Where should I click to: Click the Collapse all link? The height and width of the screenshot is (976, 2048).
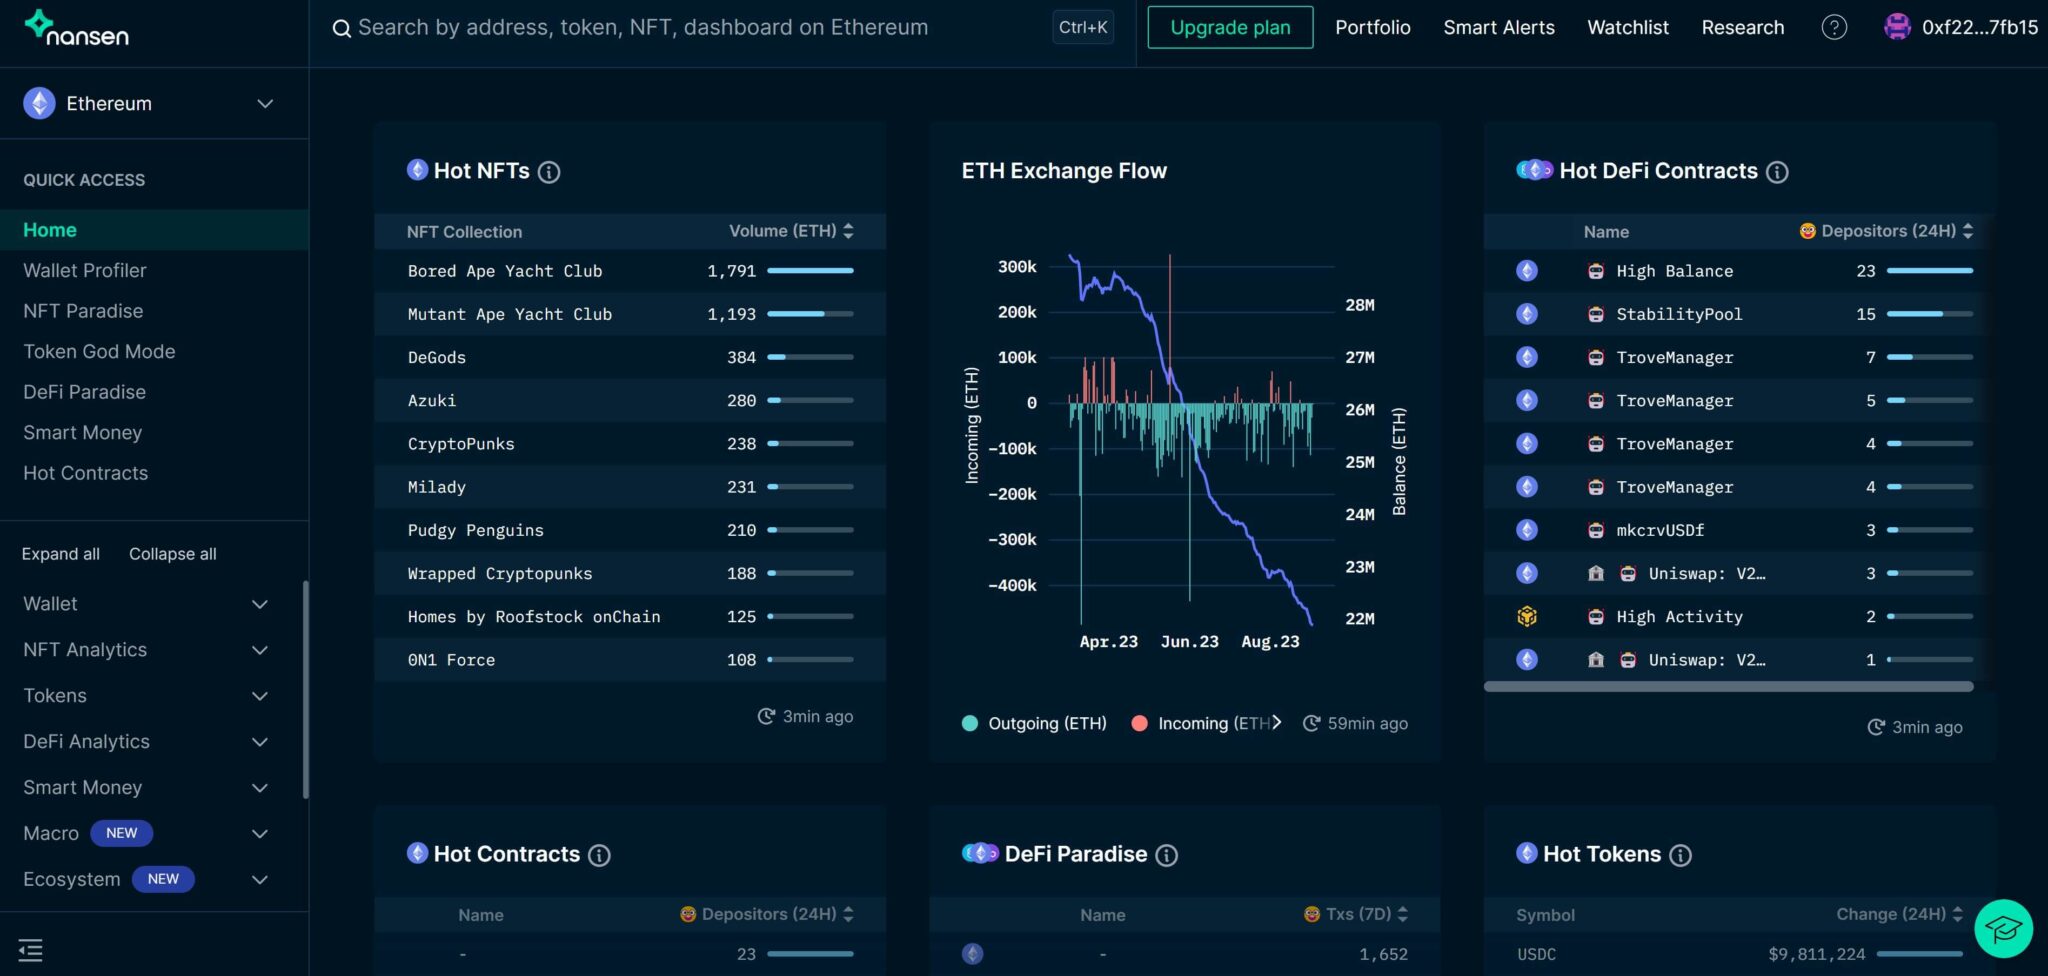tap(172, 554)
